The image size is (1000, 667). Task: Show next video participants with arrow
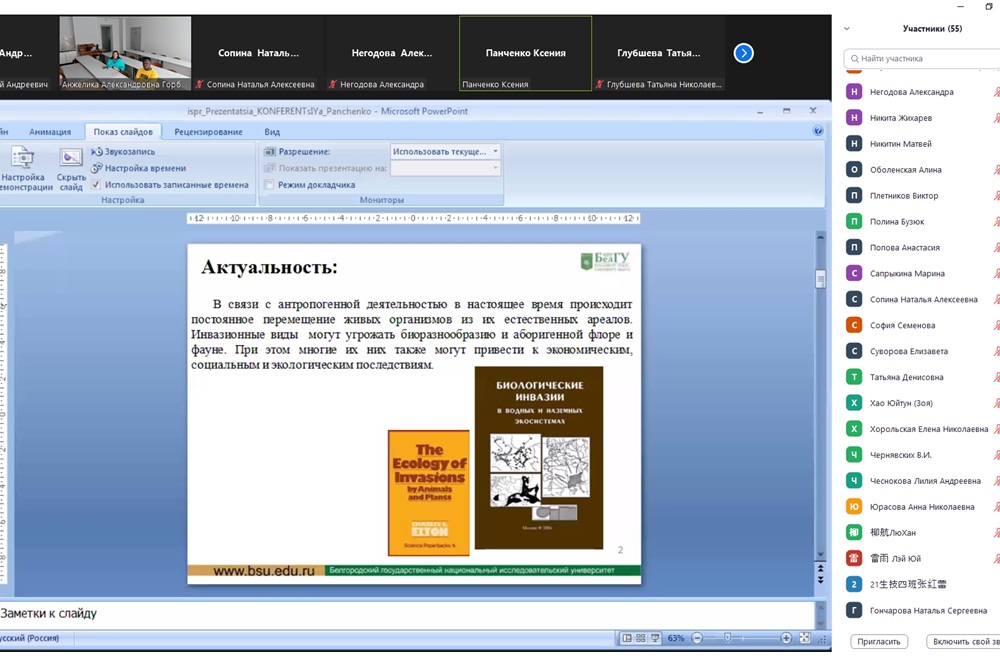tap(743, 53)
